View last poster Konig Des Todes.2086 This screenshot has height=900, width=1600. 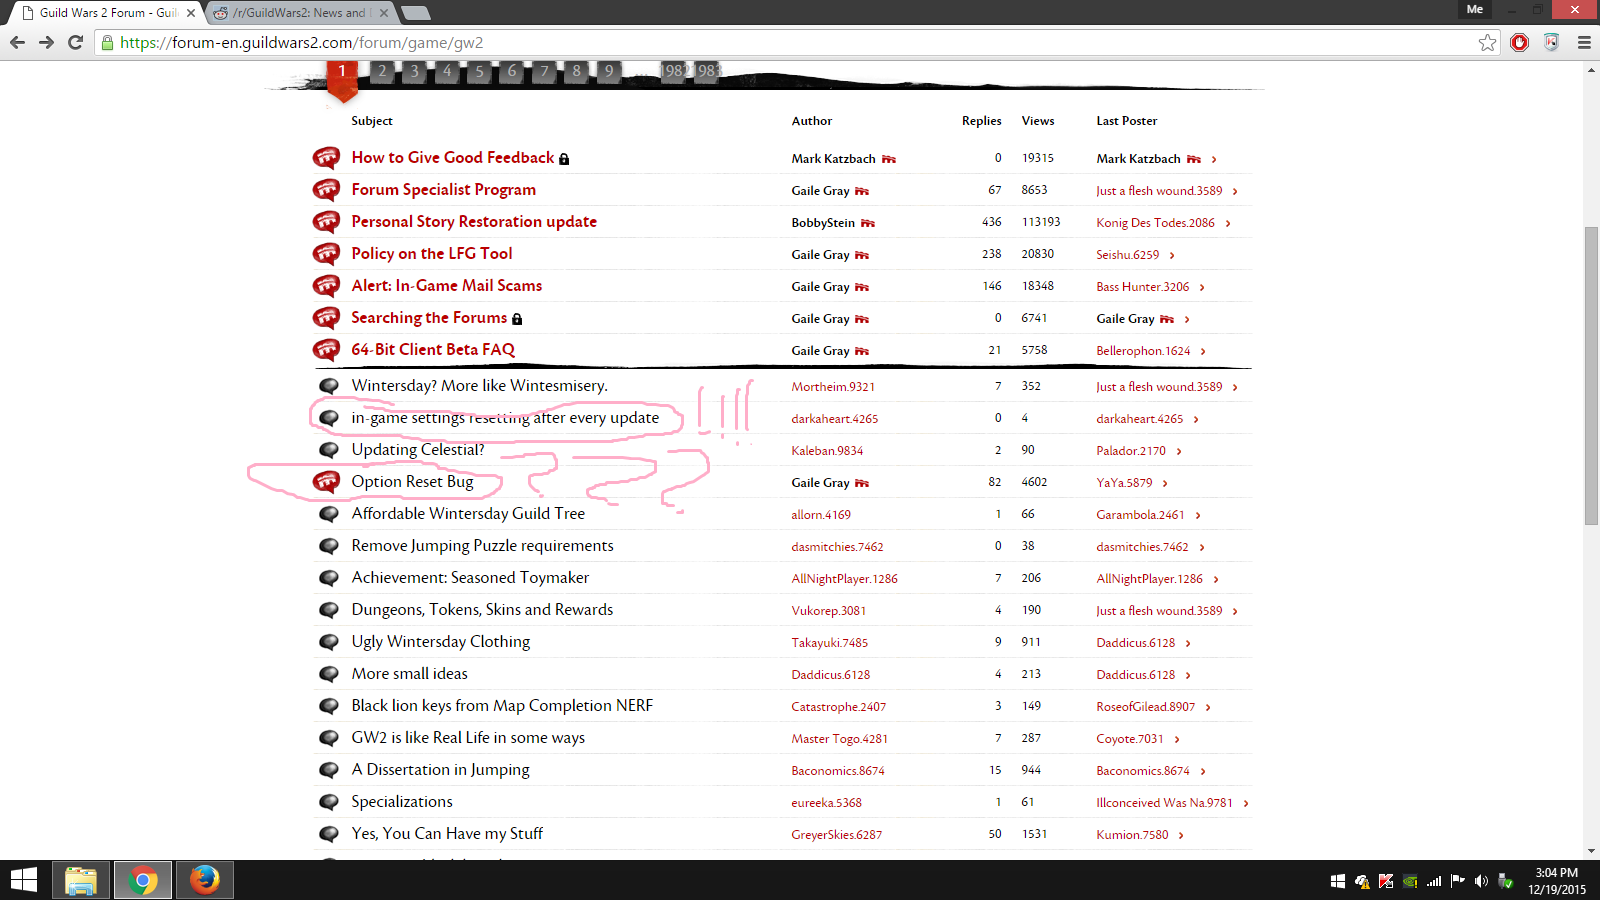(1155, 223)
